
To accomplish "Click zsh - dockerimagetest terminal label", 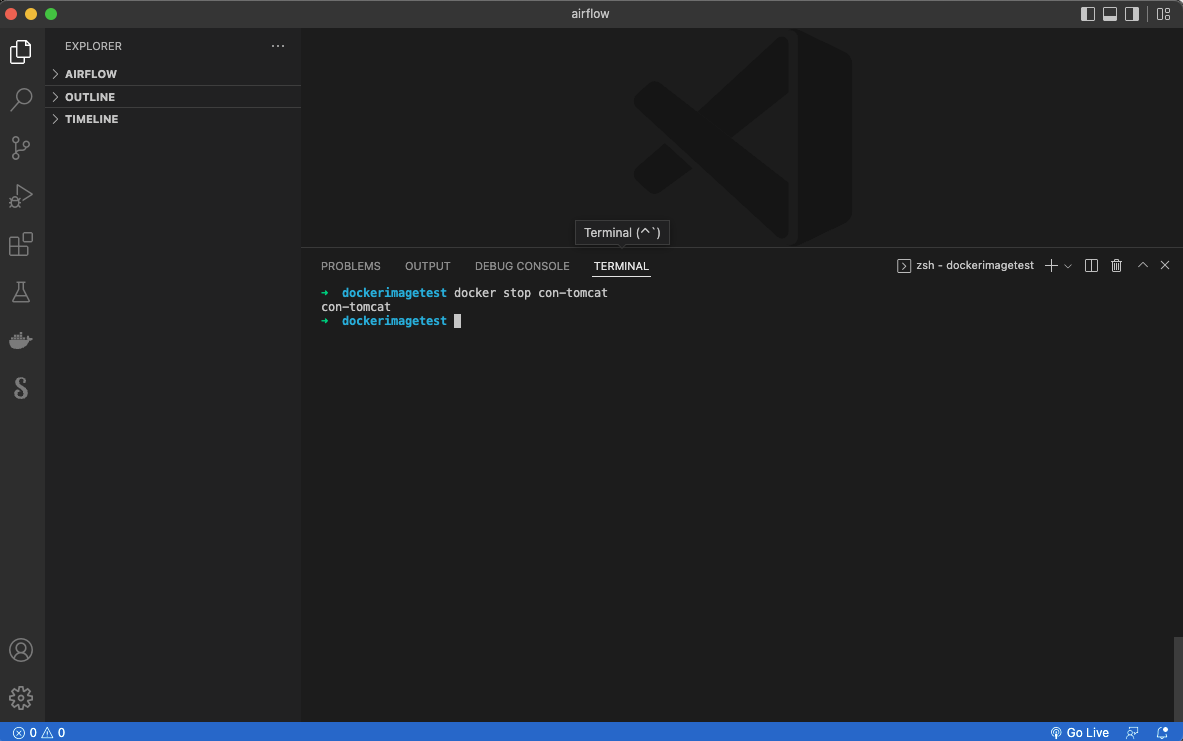I will tap(965, 266).
